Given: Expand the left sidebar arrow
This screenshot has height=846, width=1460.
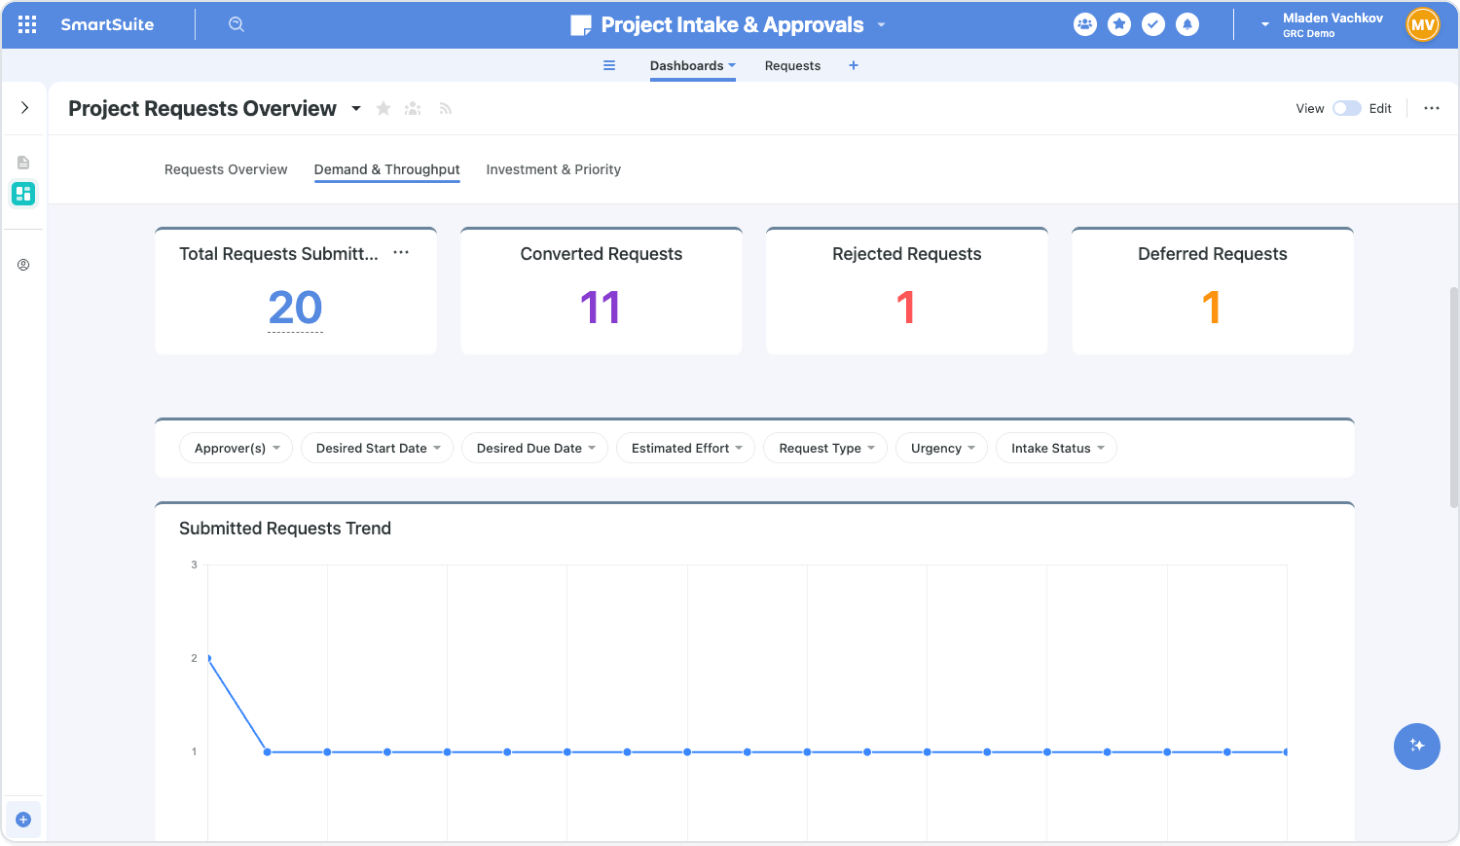Looking at the screenshot, I should tap(25, 108).
